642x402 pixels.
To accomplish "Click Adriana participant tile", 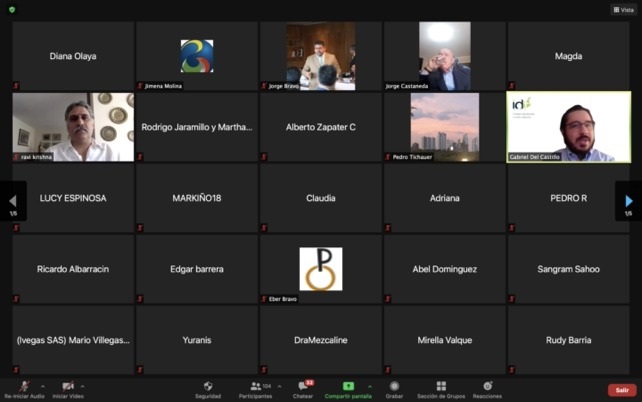I will tap(445, 198).
